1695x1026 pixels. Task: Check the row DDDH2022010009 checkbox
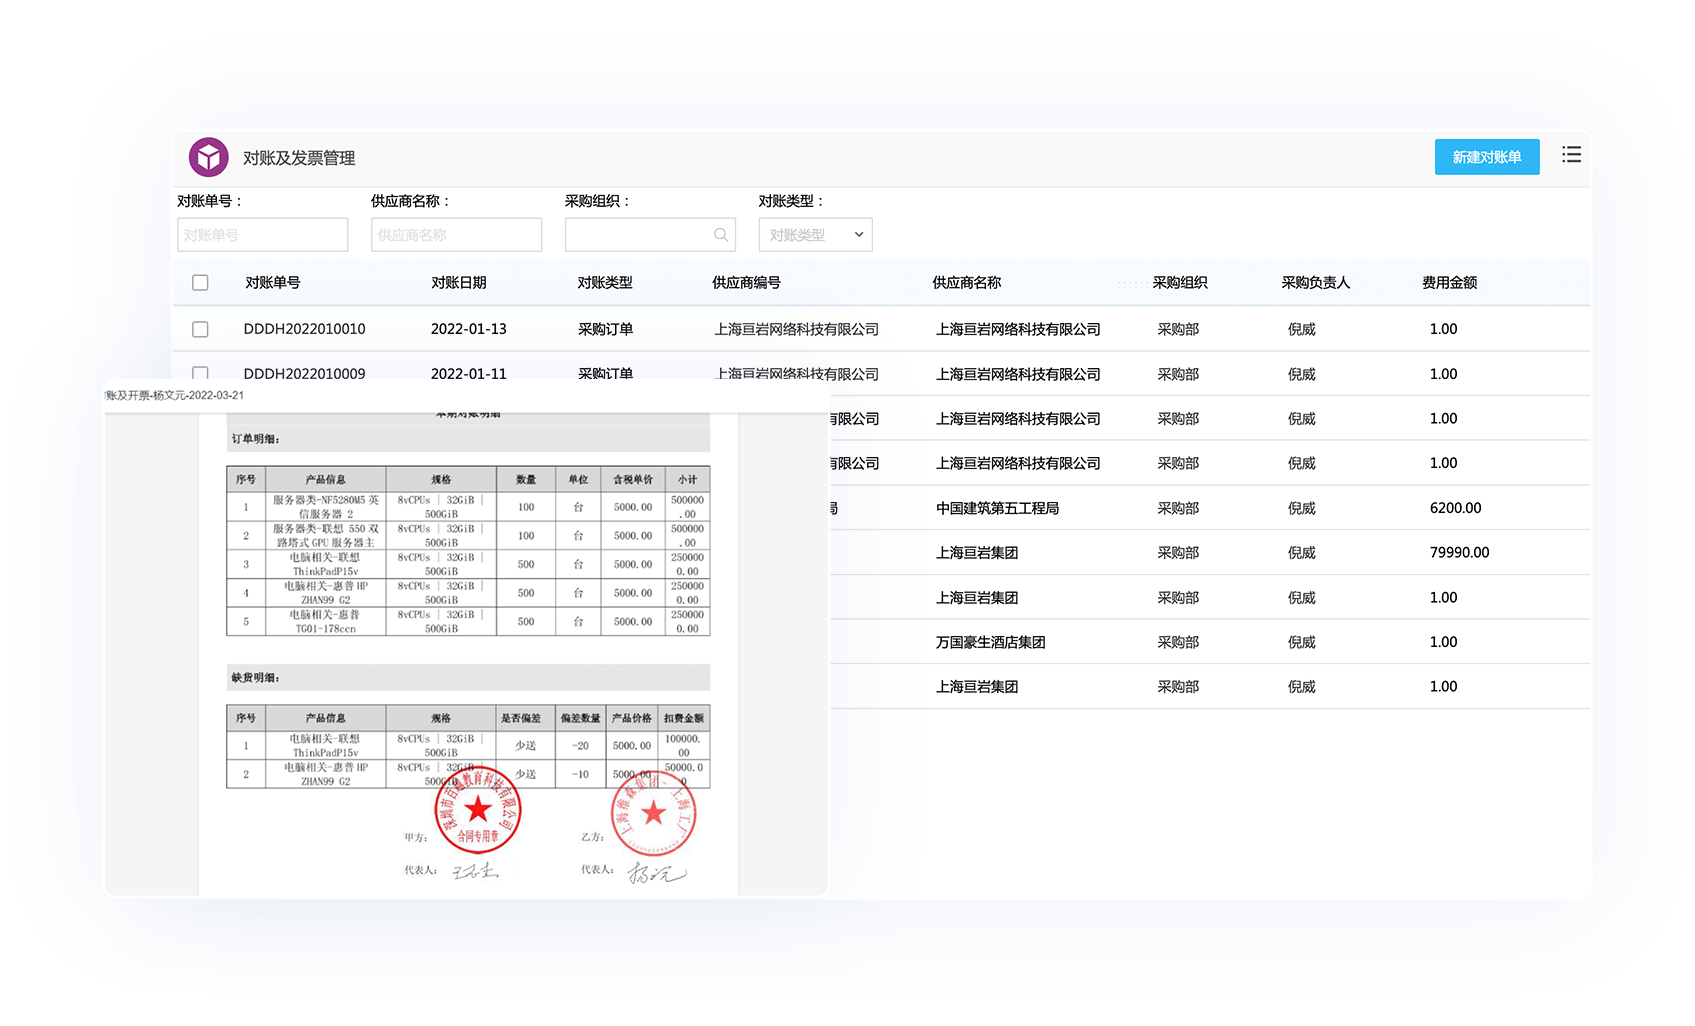pos(200,373)
